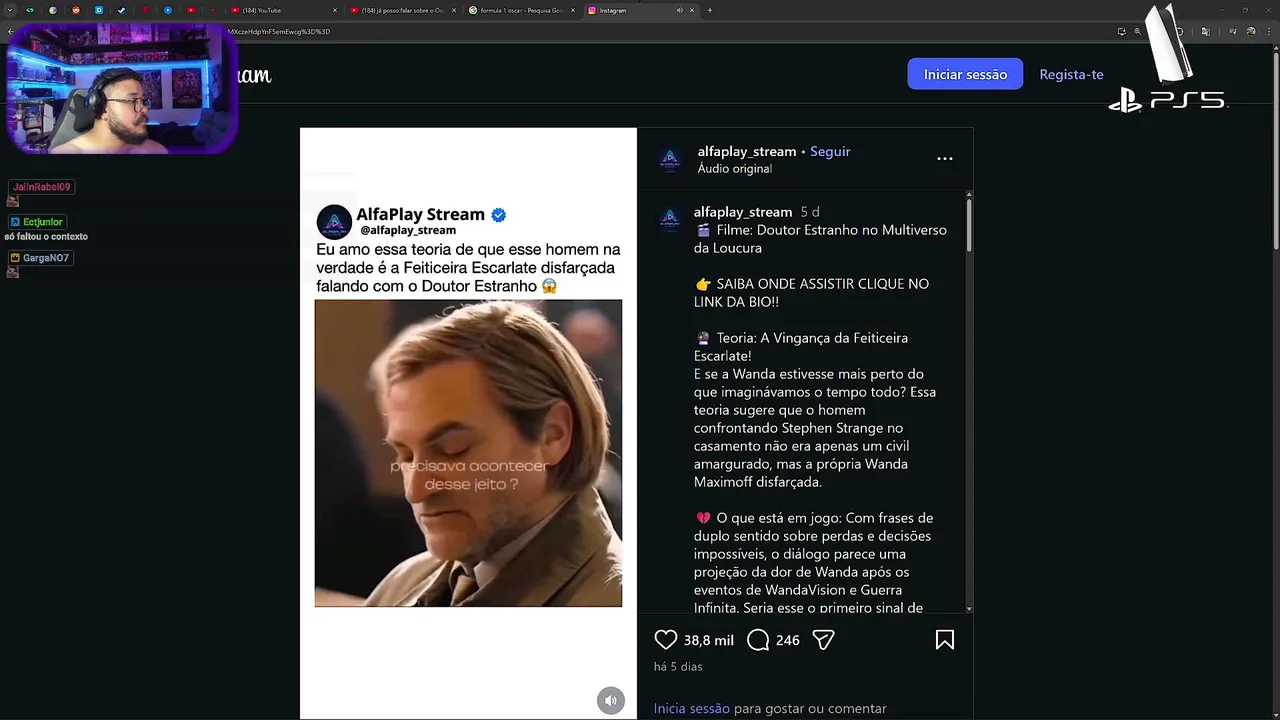Click 'só faltou o contexto' chat message

click(46, 237)
